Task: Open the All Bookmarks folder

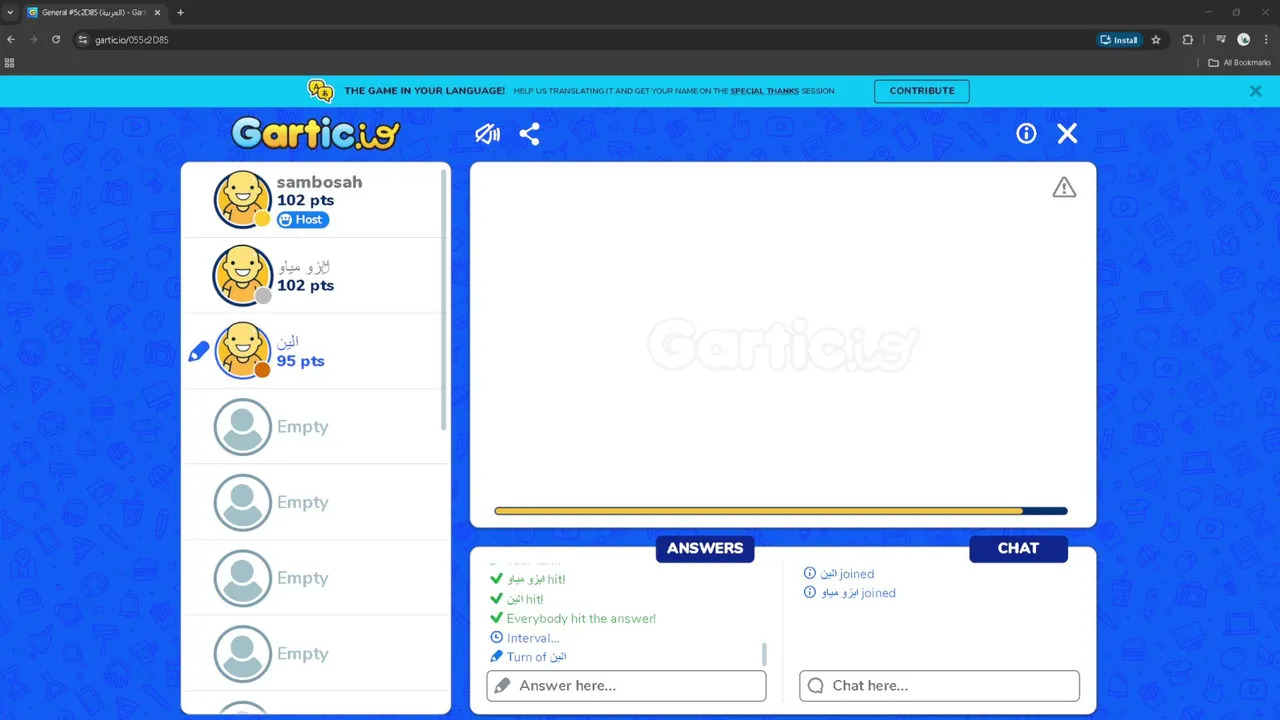Action: pos(1239,63)
